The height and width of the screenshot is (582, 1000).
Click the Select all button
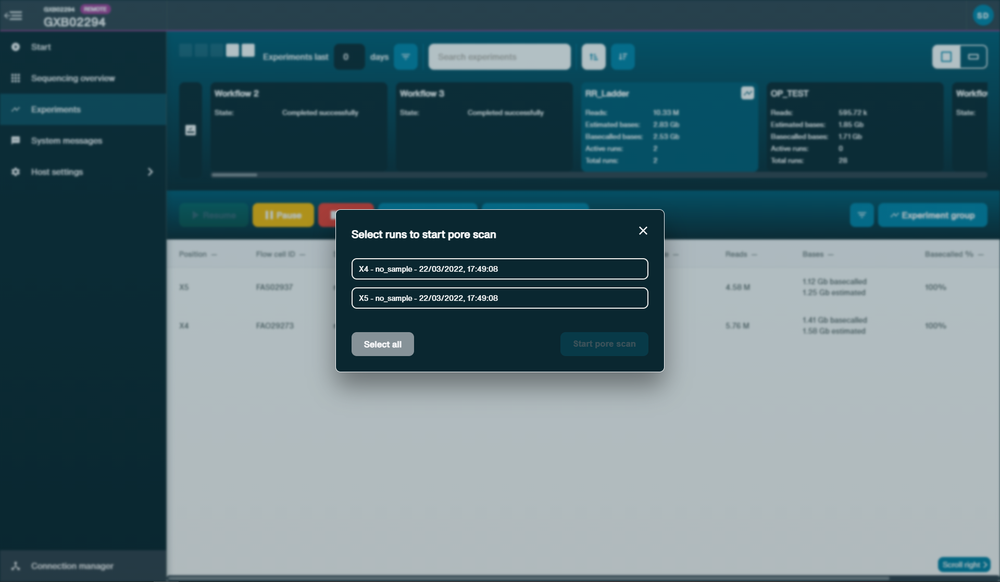(x=383, y=344)
